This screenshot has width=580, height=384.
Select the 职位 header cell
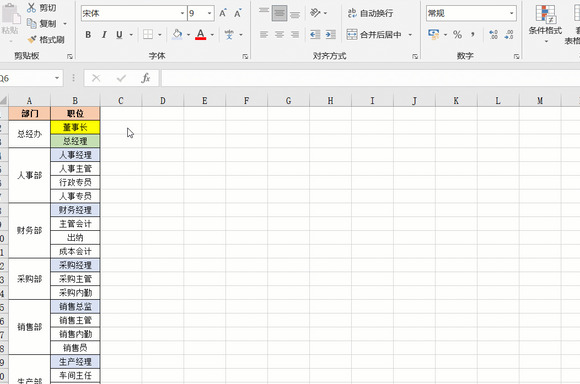[75, 113]
